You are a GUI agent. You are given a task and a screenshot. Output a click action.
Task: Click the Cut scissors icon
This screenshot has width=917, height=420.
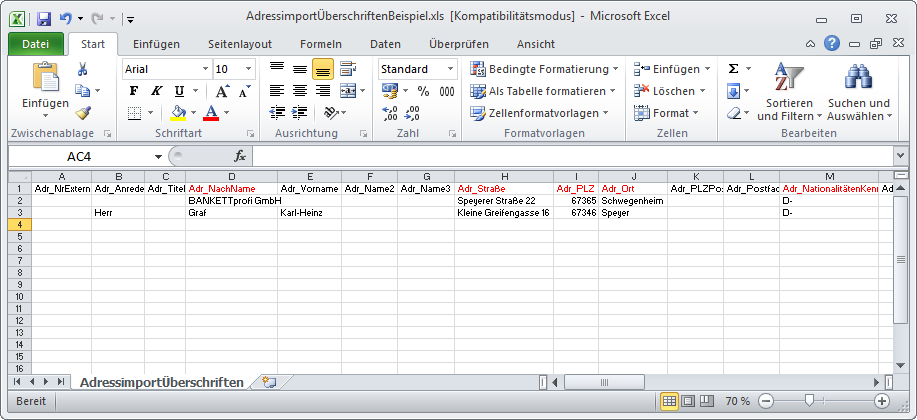82,69
